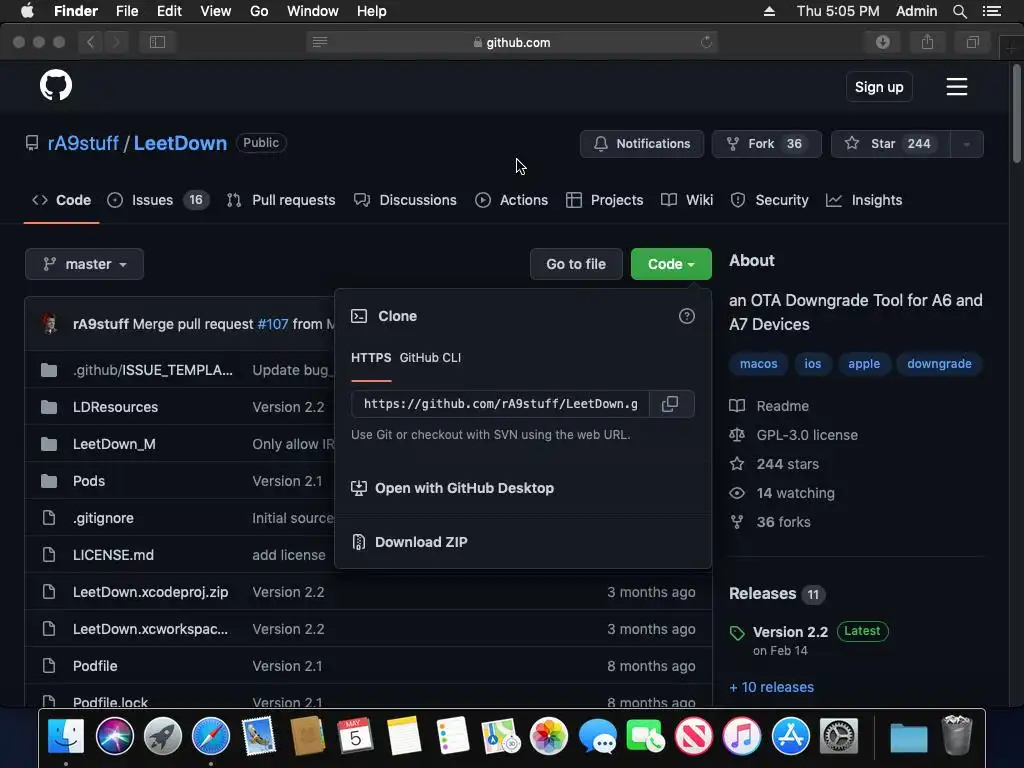The height and width of the screenshot is (768, 1024).
Task: Fork the LeetDown repository
Action: (x=766, y=144)
